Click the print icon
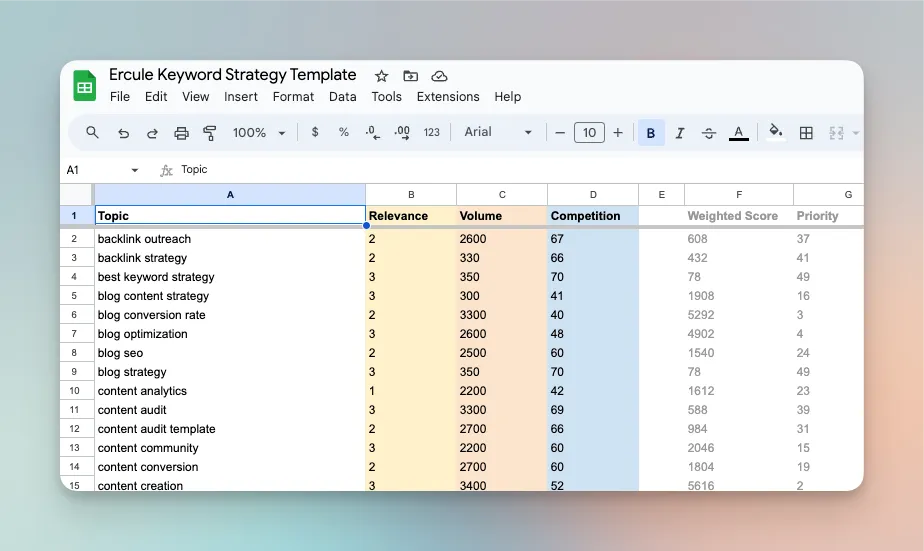The image size is (924, 551). click(181, 133)
